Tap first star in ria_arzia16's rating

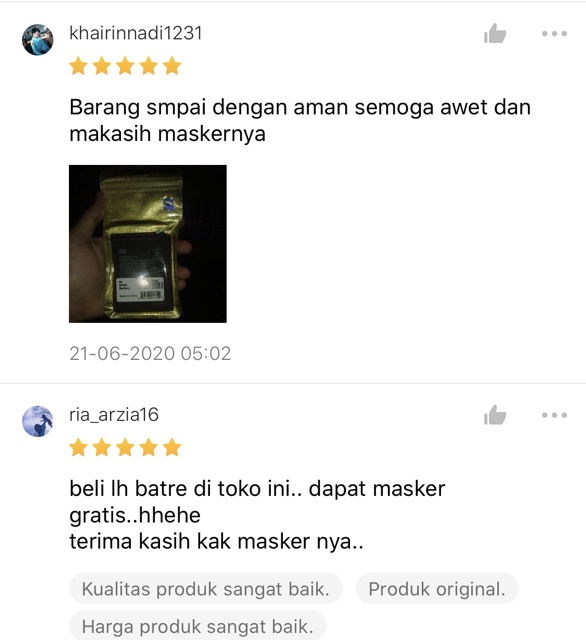pos(78,447)
